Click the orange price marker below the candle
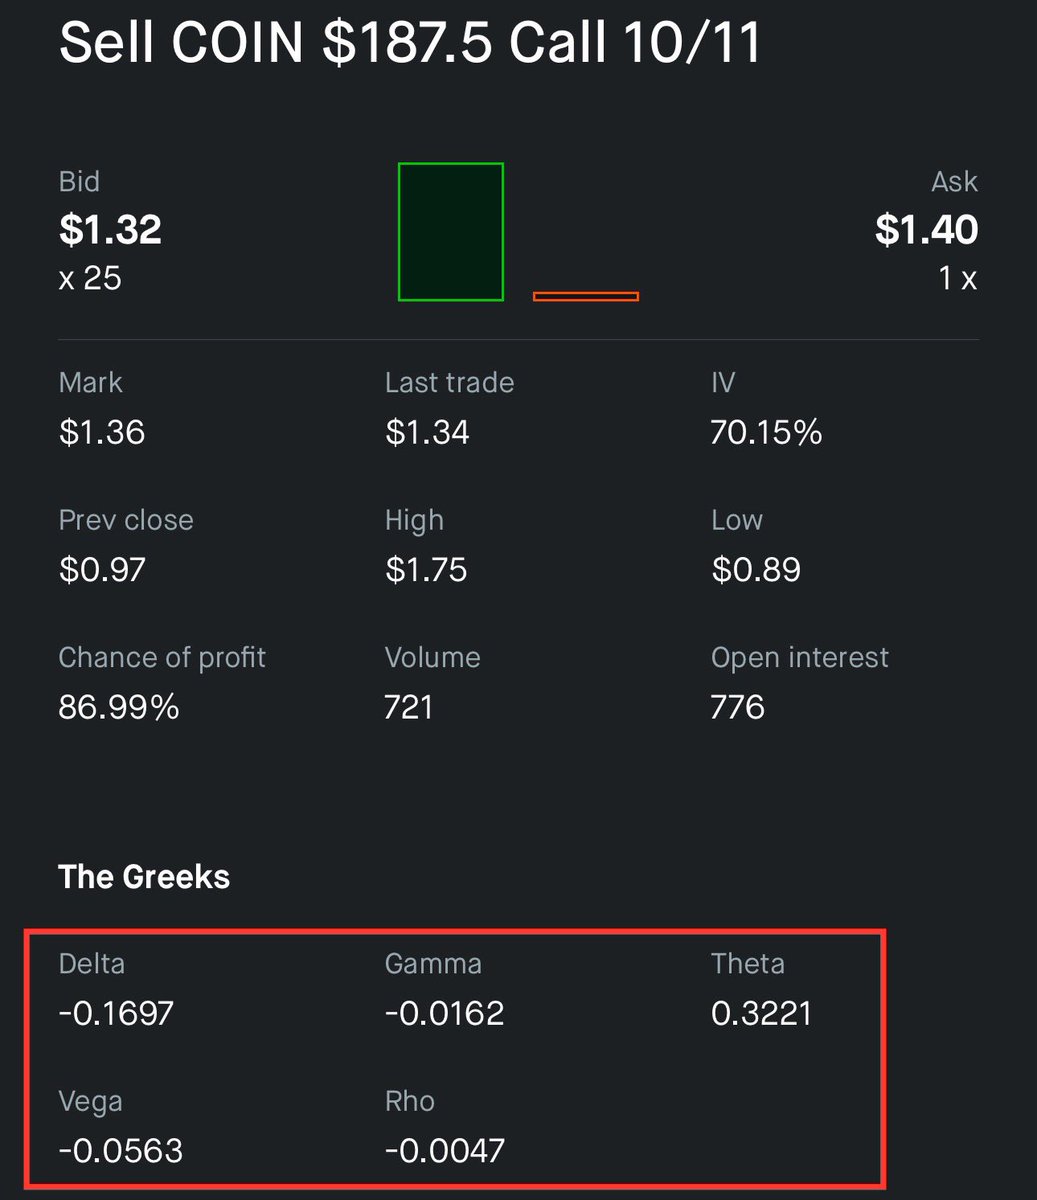 tap(586, 295)
